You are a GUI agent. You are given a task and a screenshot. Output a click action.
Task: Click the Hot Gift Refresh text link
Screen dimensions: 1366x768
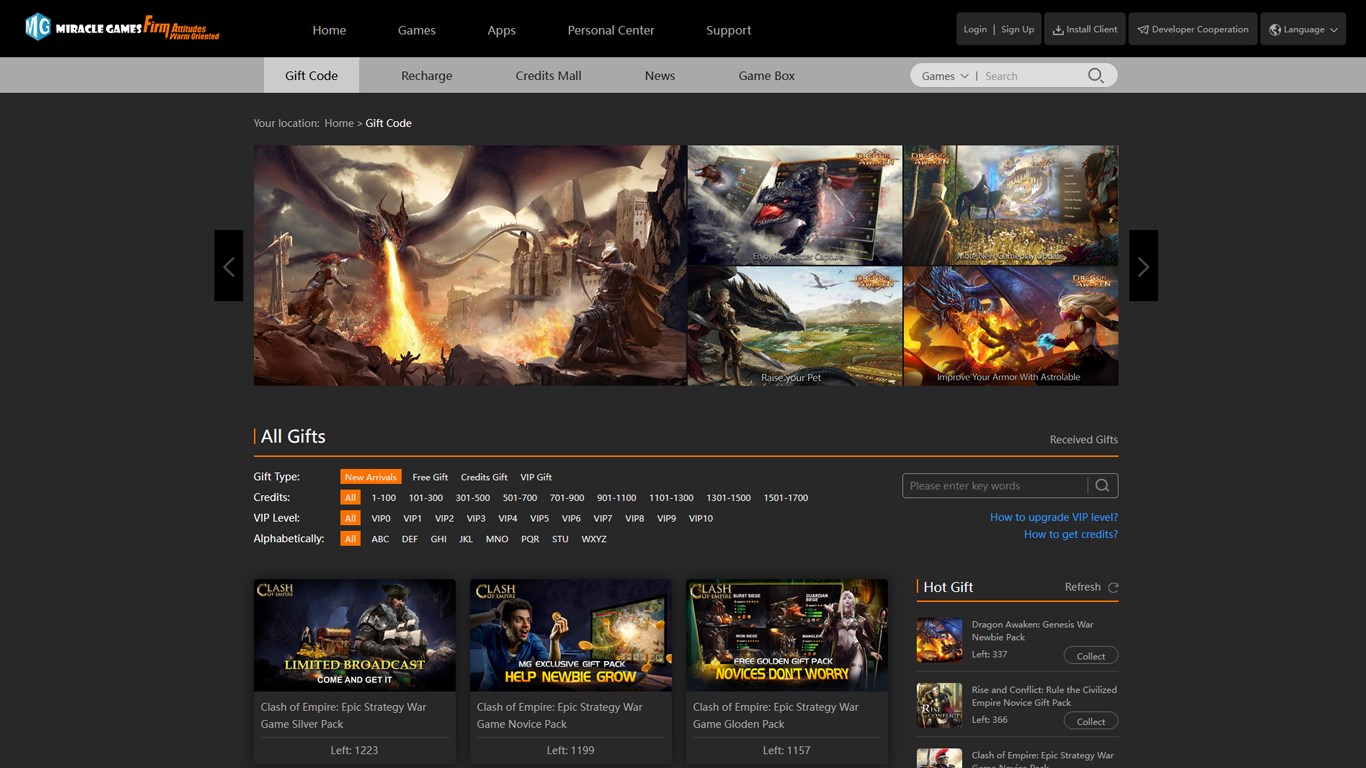click(1083, 587)
